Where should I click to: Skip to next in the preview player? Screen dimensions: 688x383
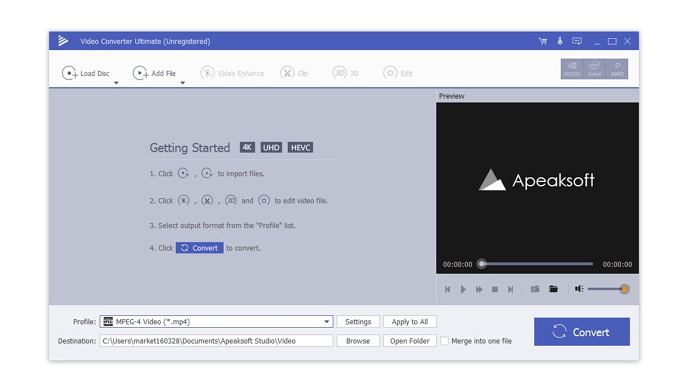coord(510,290)
